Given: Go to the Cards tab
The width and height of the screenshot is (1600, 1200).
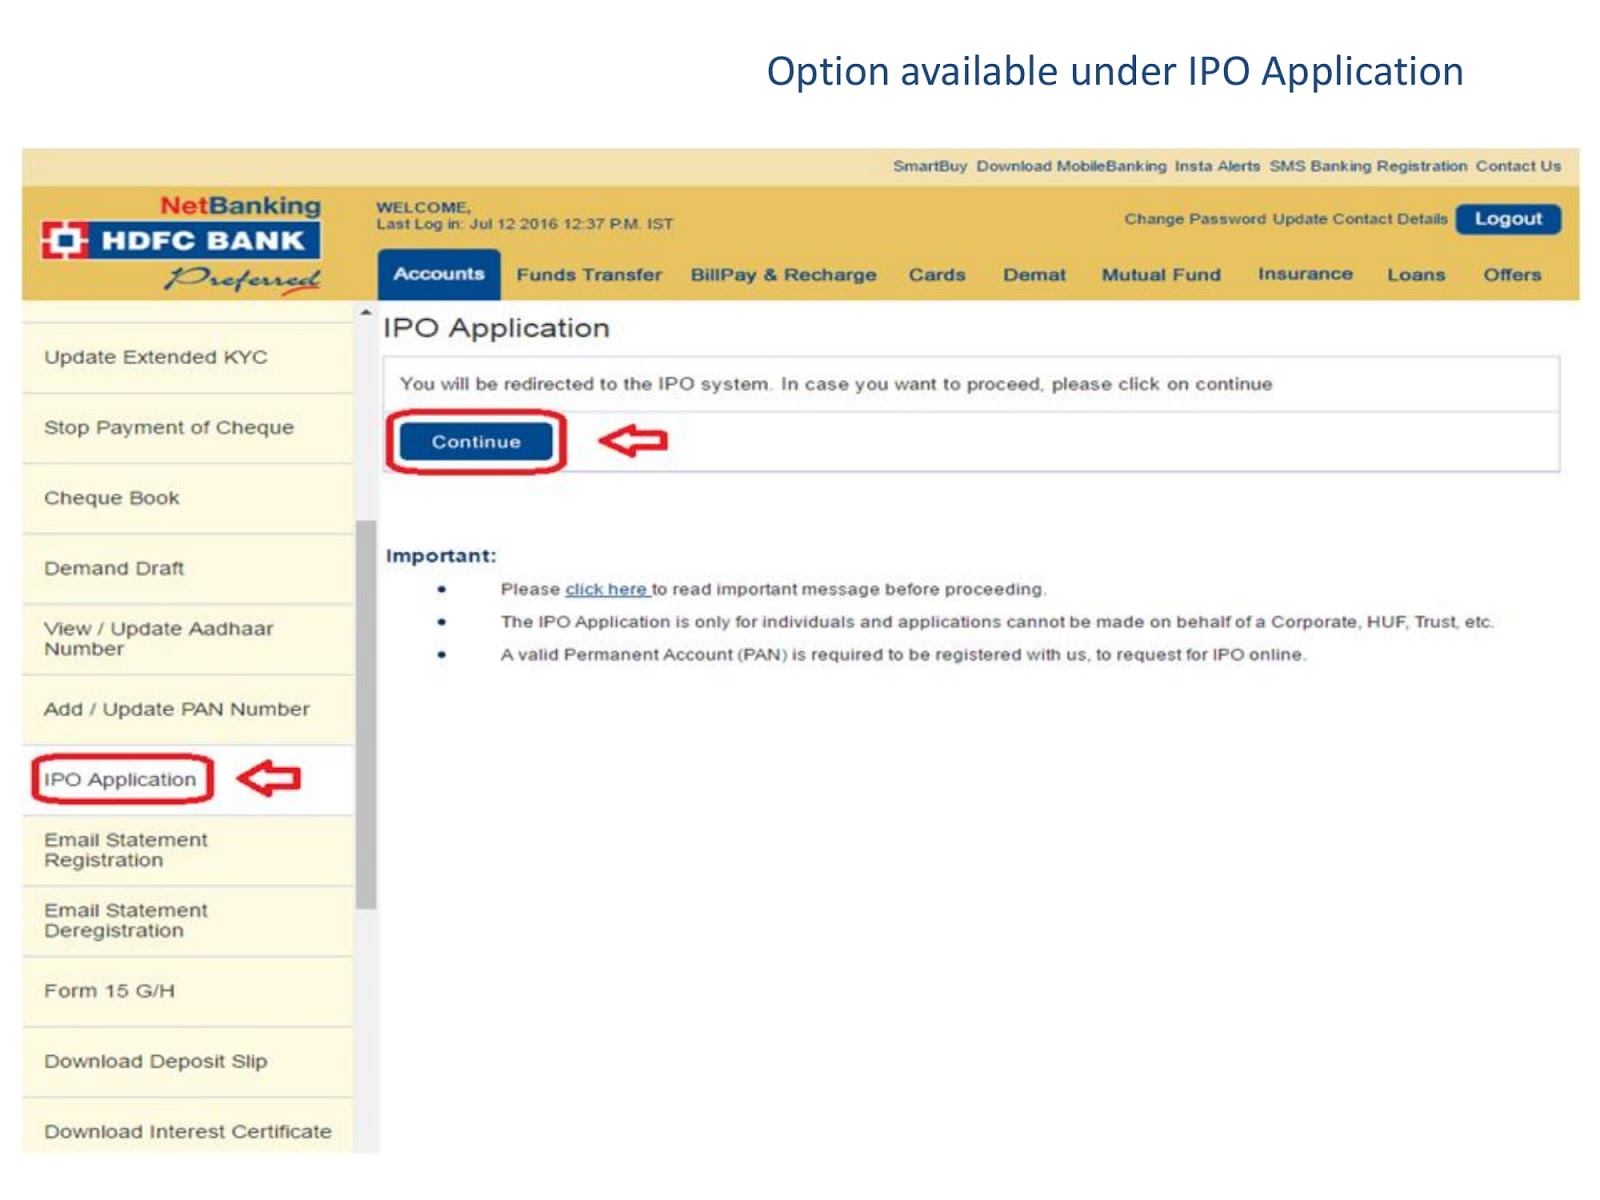Looking at the screenshot, I should [x=937, y=275].
